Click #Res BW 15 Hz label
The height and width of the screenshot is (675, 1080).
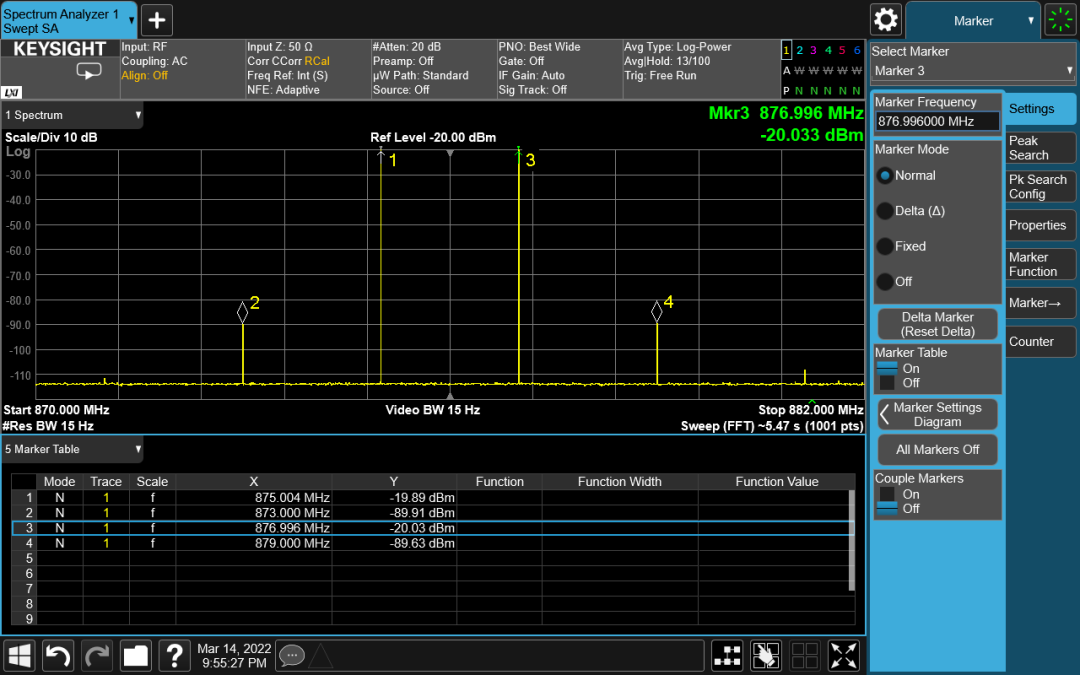point(48,426)
